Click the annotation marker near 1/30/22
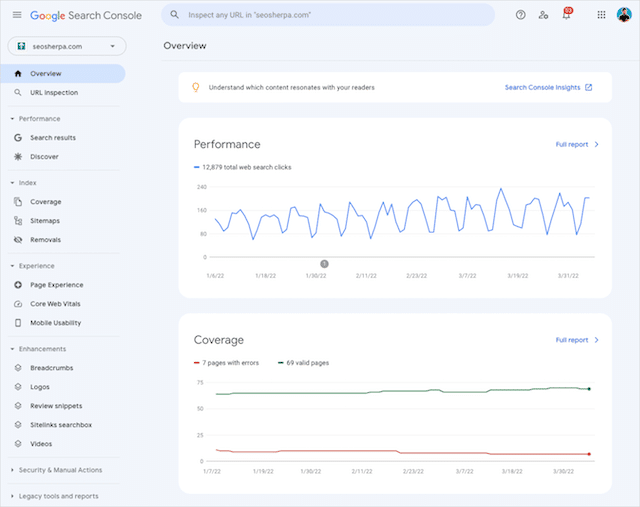640x507 pixels. (324, 264)
